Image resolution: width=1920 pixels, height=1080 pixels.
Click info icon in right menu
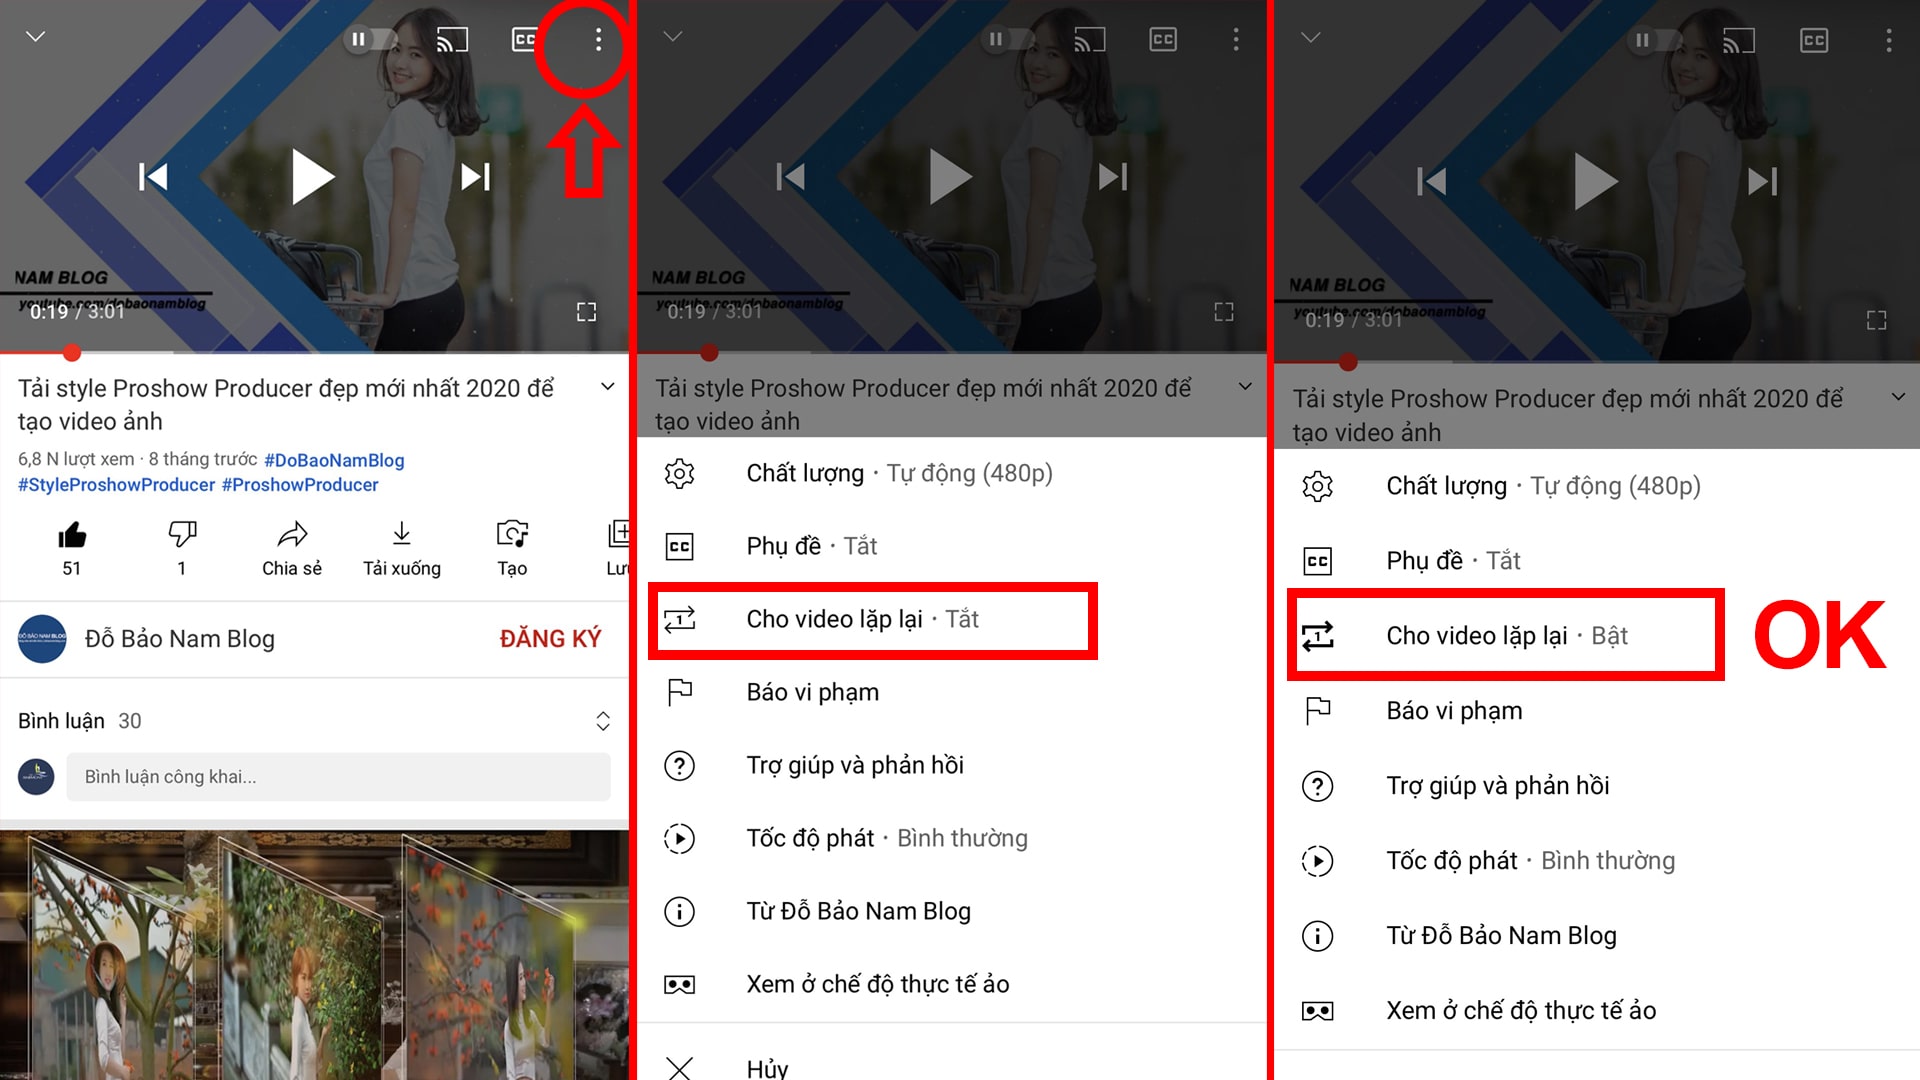coord(1318,936)
